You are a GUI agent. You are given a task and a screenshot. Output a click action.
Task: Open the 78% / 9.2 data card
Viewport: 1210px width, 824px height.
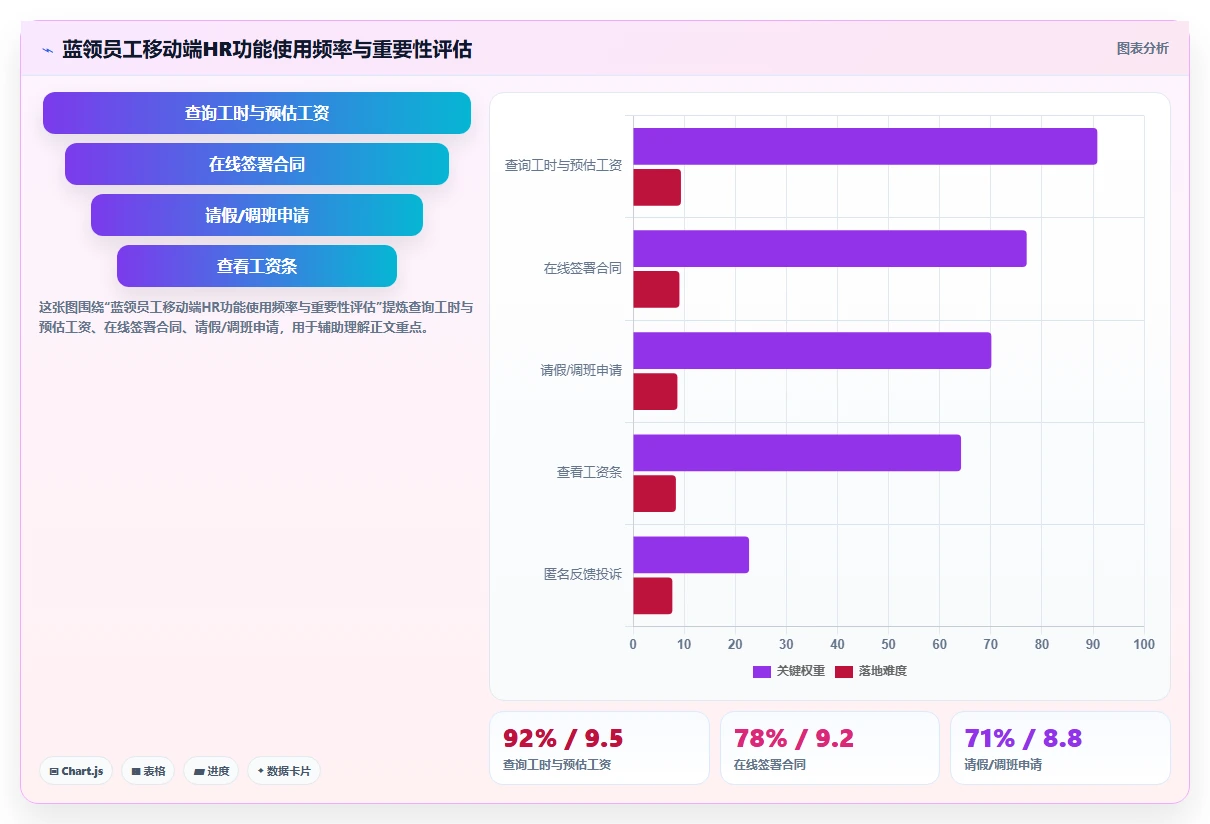coord(830,748)
